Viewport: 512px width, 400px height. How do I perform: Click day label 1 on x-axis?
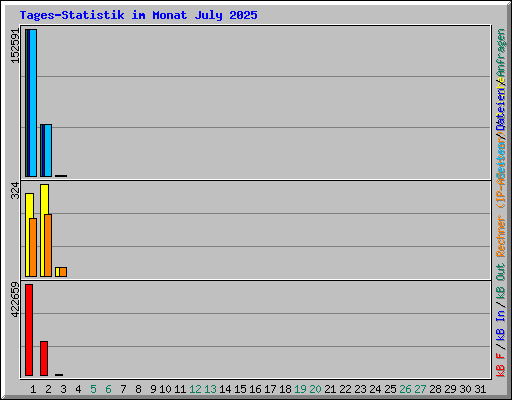pos(33,389)
